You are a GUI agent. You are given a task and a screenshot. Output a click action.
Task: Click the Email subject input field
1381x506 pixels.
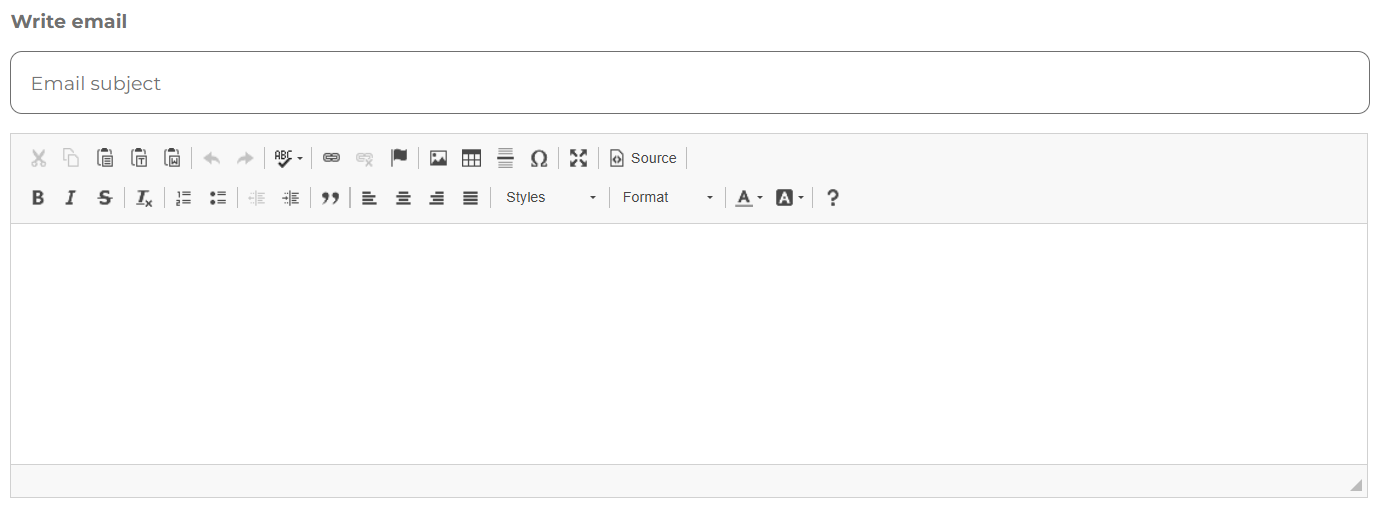689,83
